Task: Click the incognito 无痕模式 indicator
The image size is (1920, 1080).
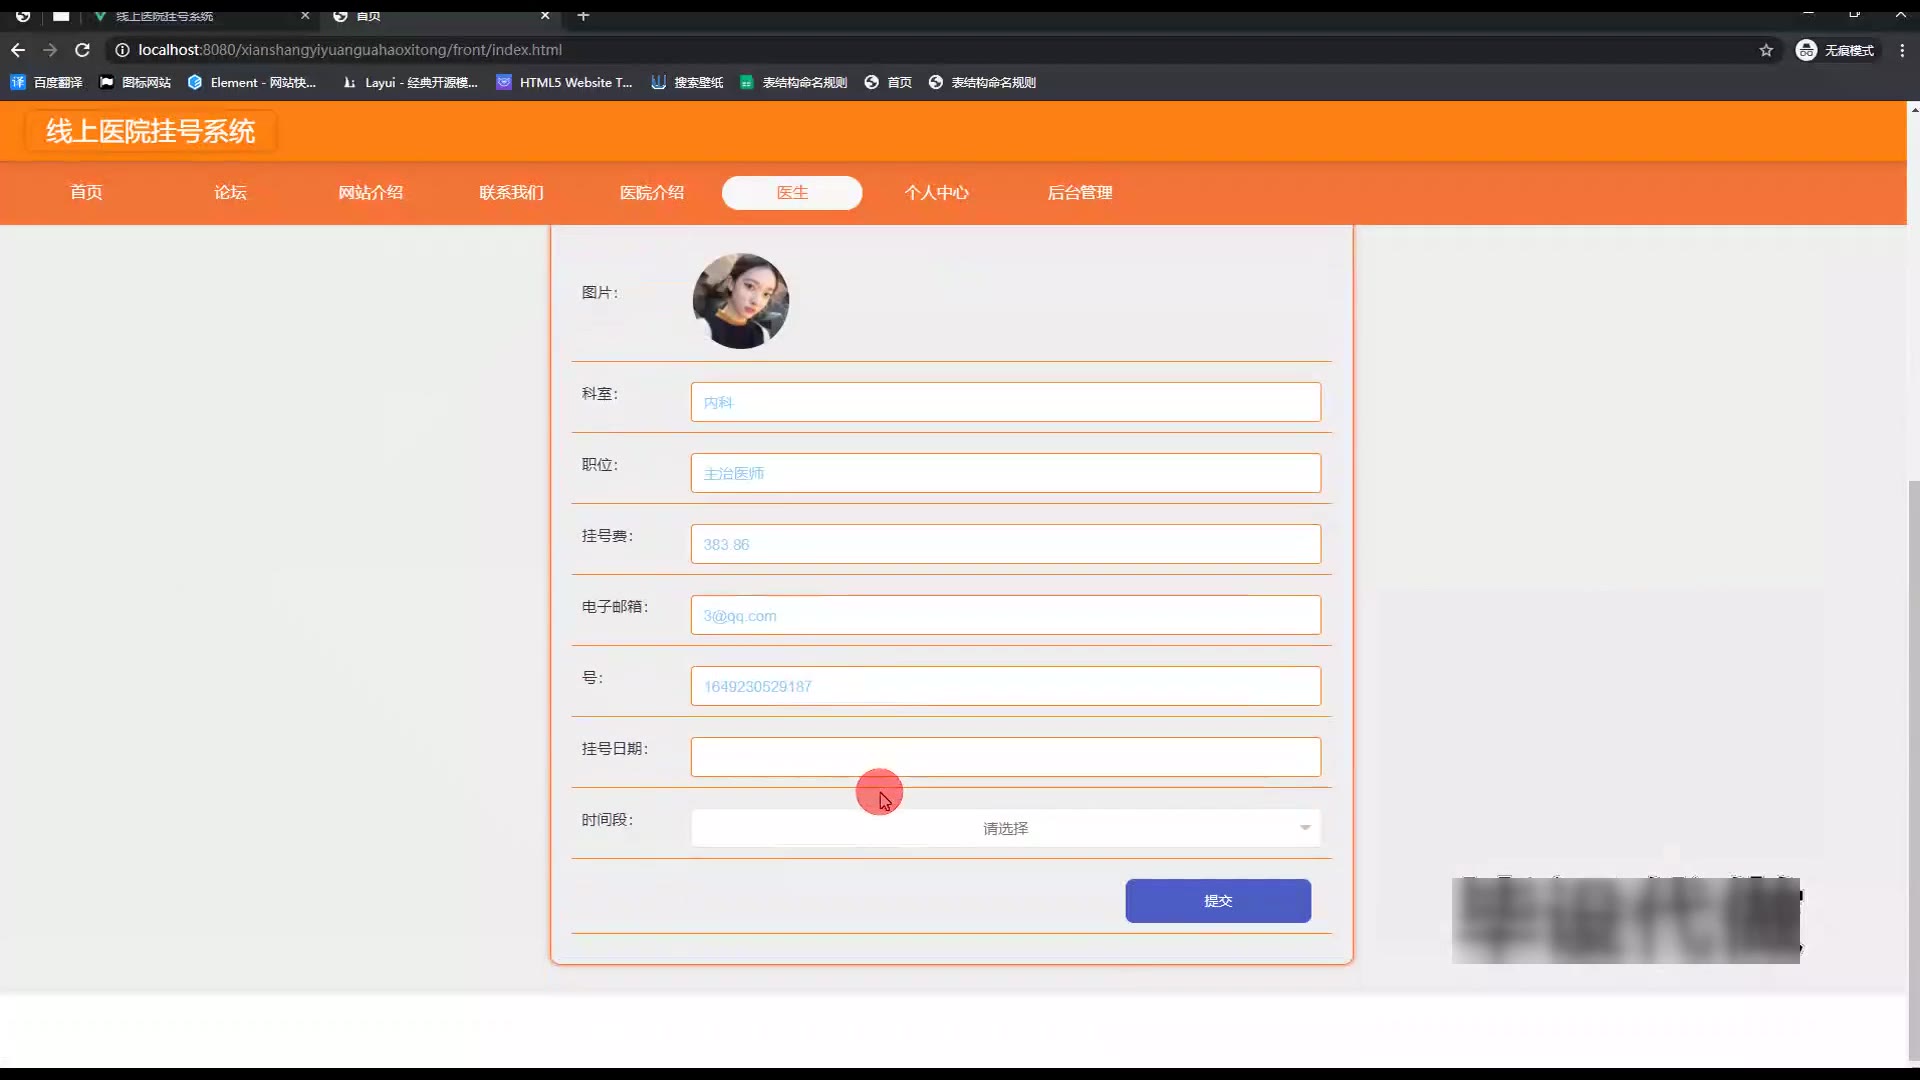Action: (x=1835, y=50)
